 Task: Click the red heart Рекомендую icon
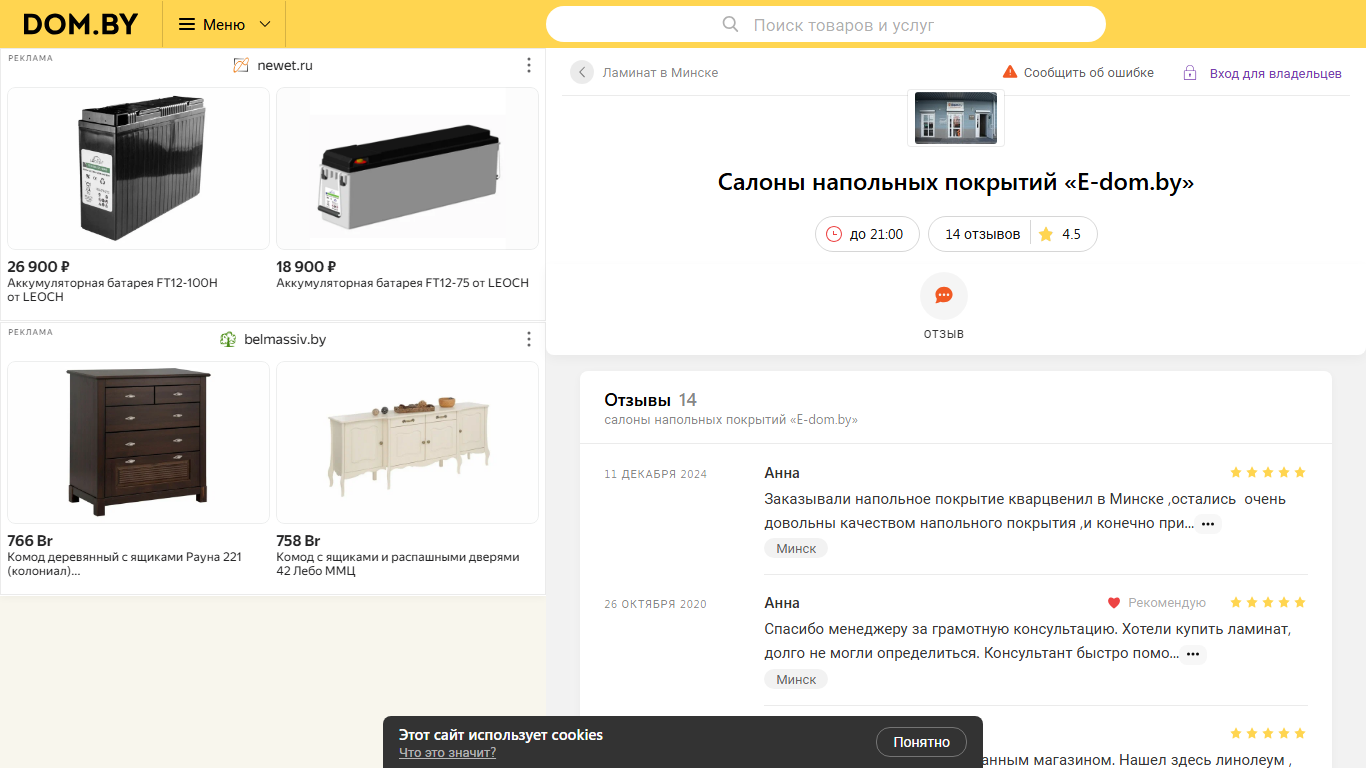coord(1114,603)
